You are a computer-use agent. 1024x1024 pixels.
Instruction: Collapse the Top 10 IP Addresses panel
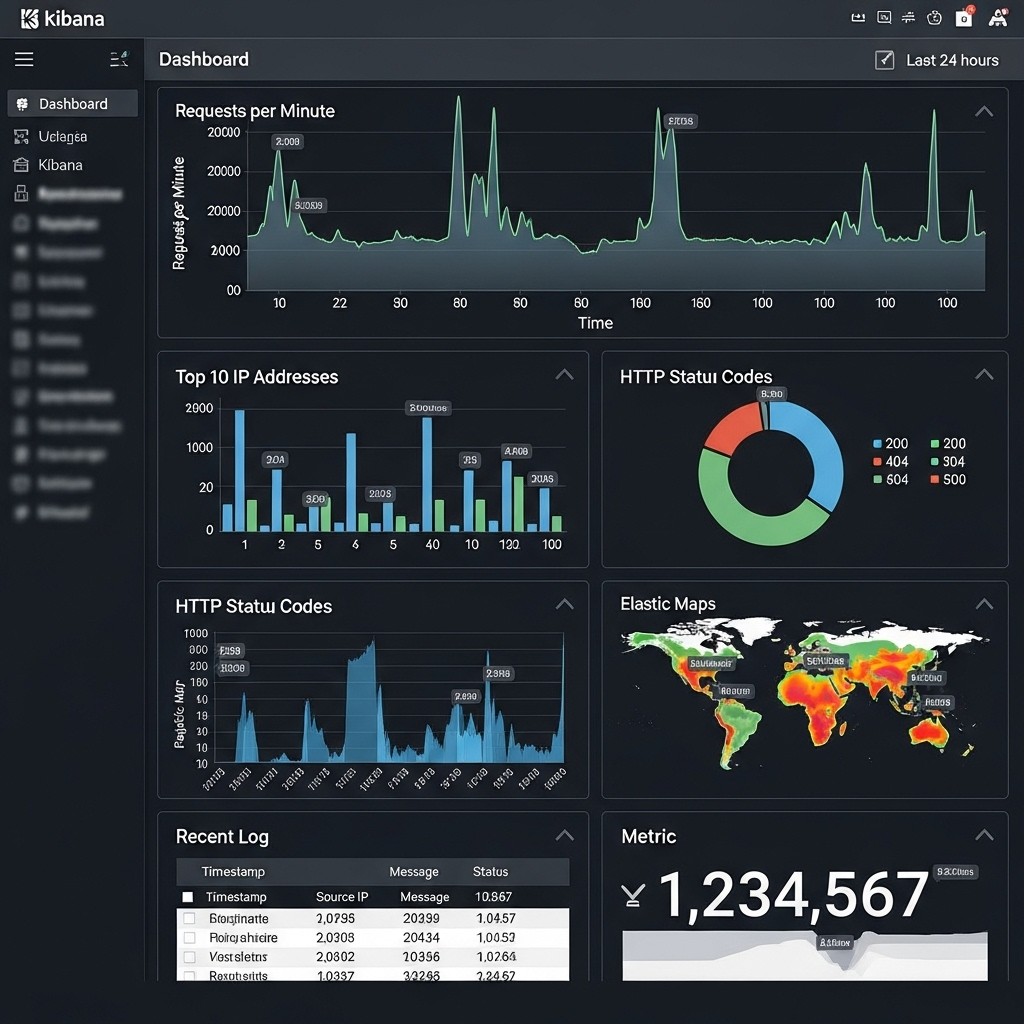pyautogui.click(x=564, y=374)
